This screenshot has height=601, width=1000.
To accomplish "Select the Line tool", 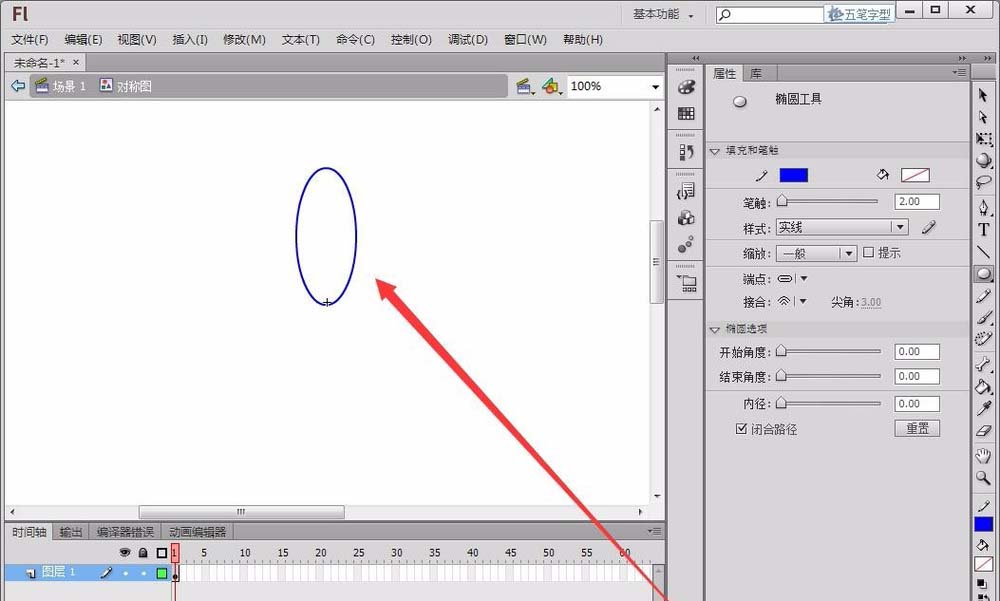I will [x=983, y=252].
